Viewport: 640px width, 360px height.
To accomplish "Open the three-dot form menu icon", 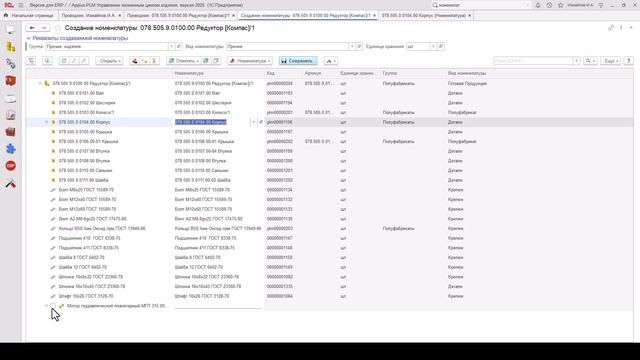I will point(621,28).
